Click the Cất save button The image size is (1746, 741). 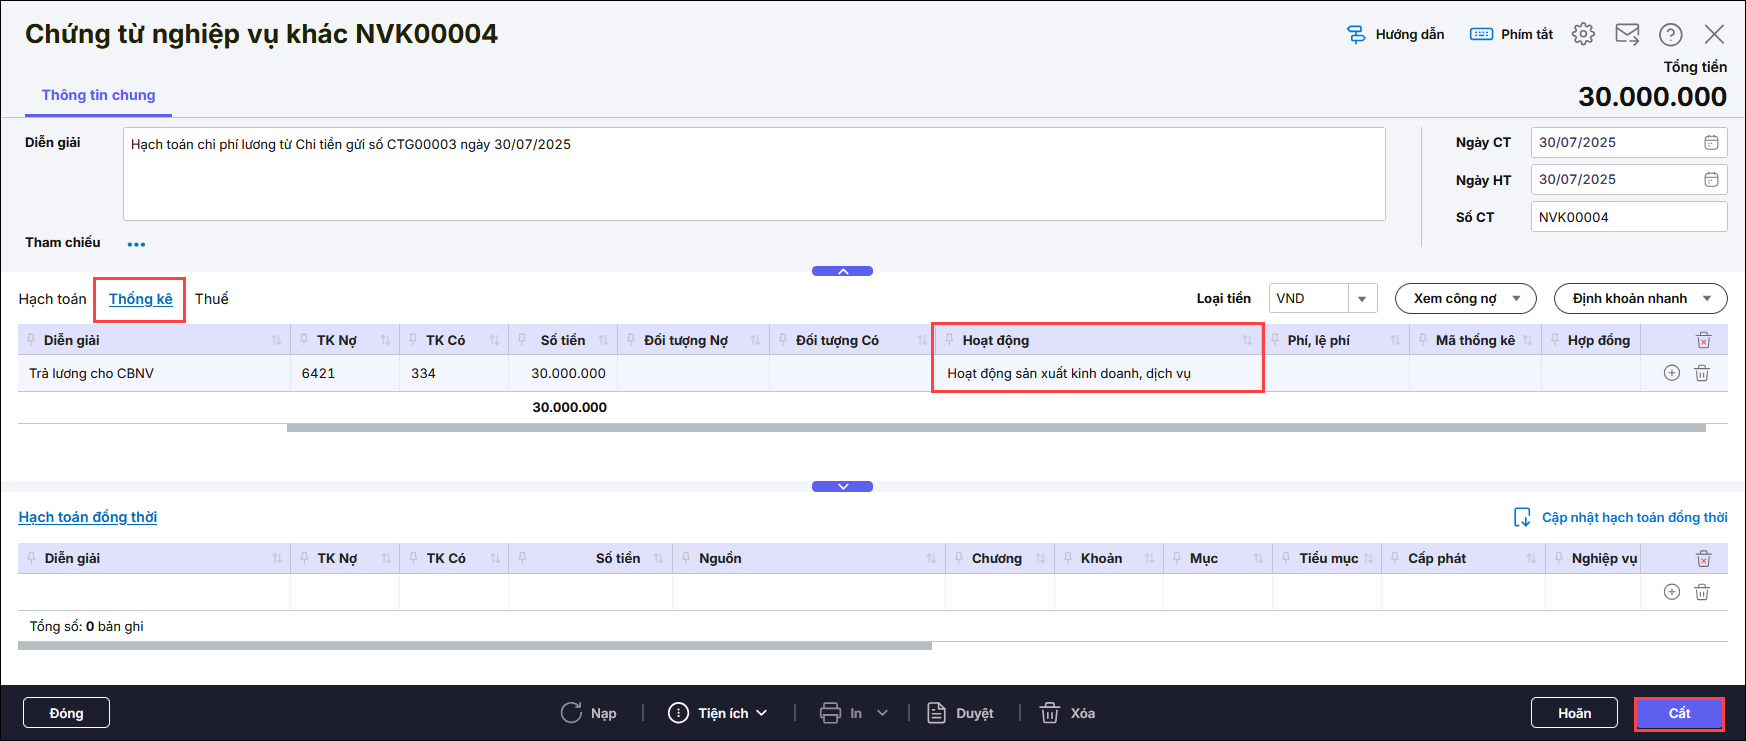coord(1679,713)
